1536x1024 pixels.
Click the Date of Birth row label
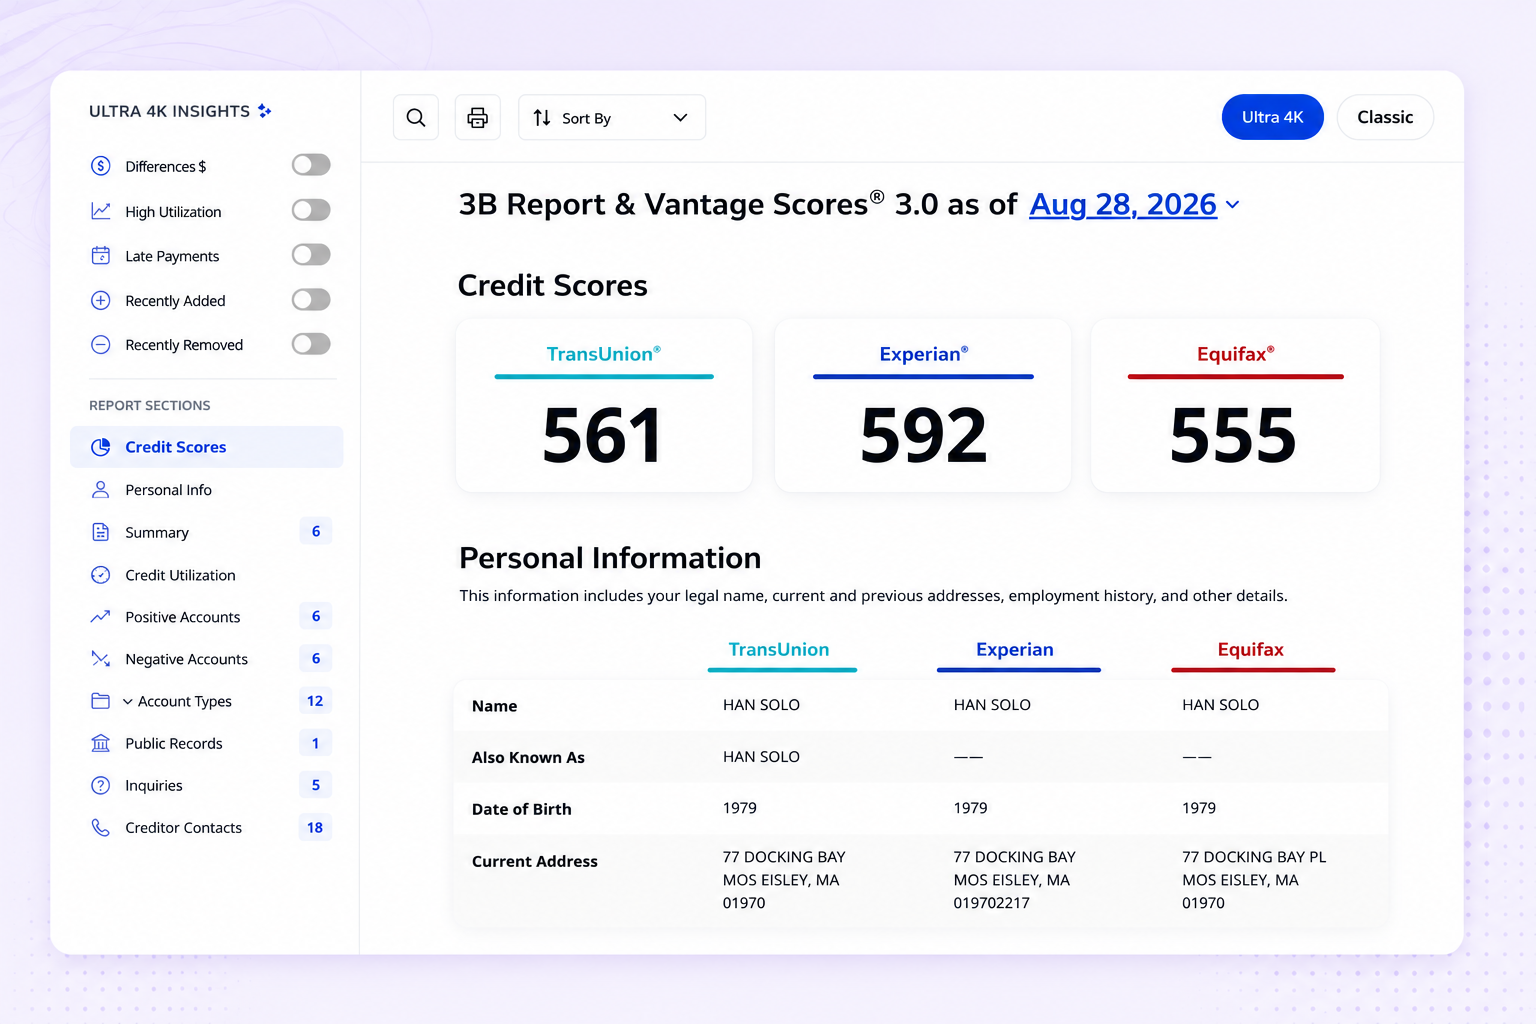click(x=522, y=809)
